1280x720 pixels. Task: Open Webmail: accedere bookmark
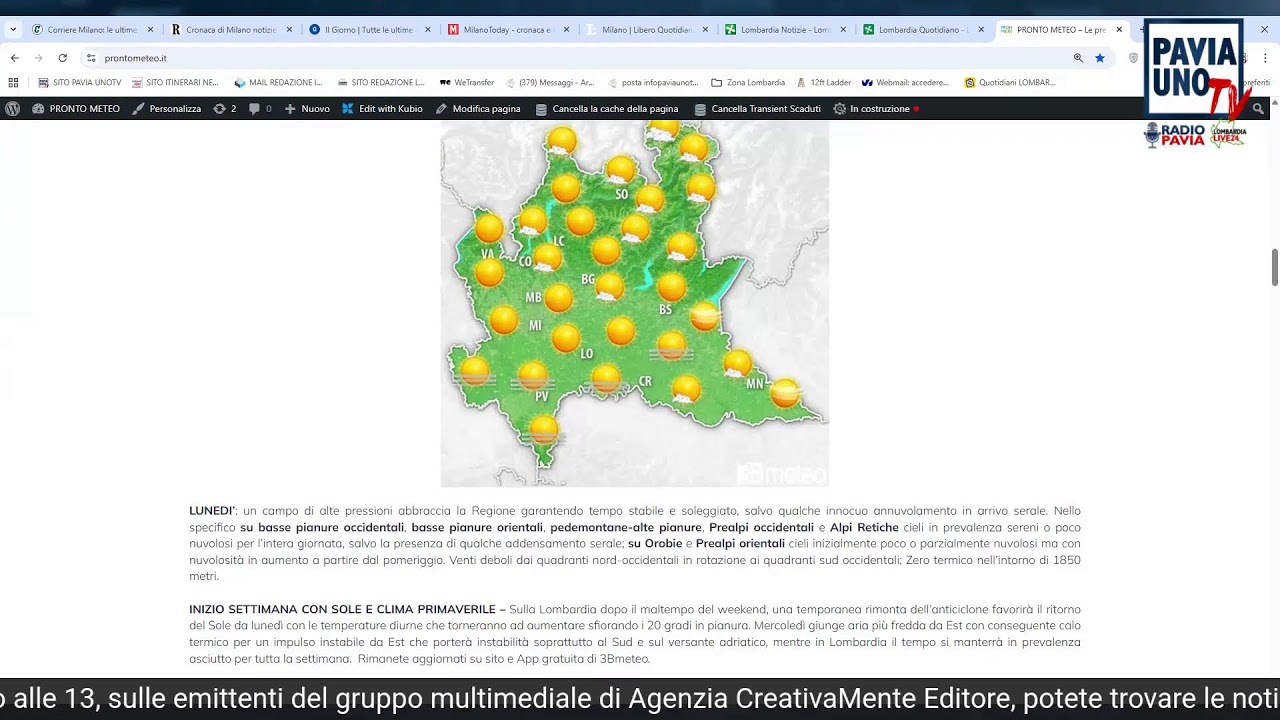pyautogui.click(x=905, y=82)
